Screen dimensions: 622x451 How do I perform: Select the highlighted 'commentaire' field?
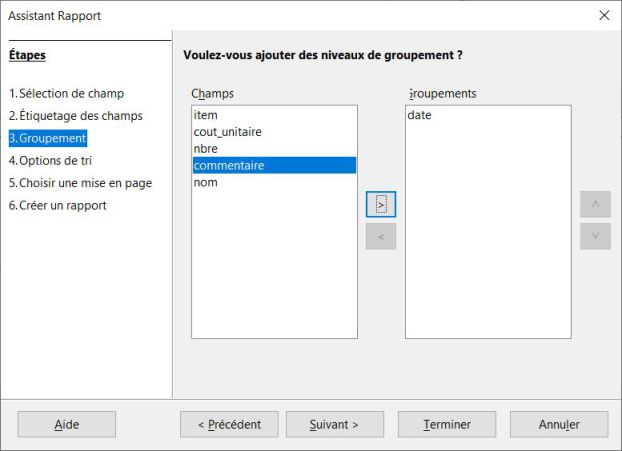230,166
